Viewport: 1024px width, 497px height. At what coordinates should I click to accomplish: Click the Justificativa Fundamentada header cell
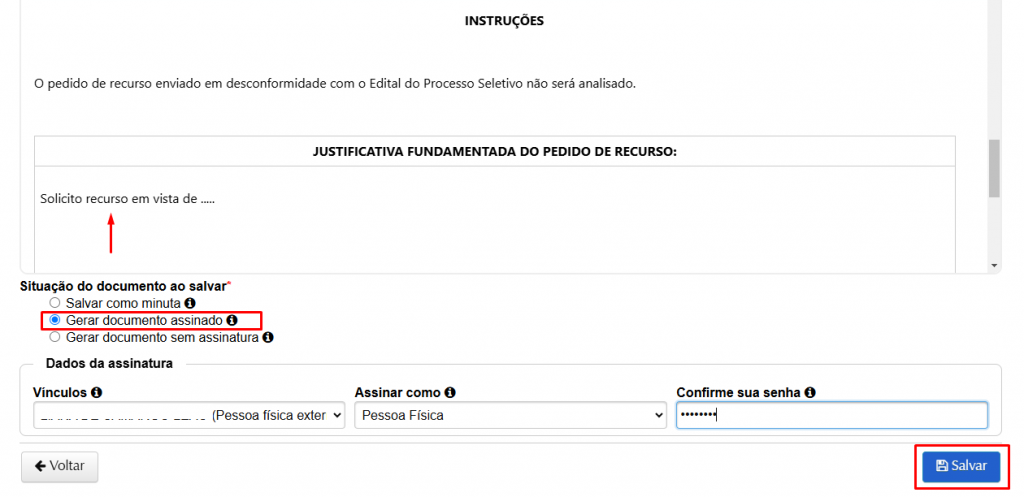495,152
